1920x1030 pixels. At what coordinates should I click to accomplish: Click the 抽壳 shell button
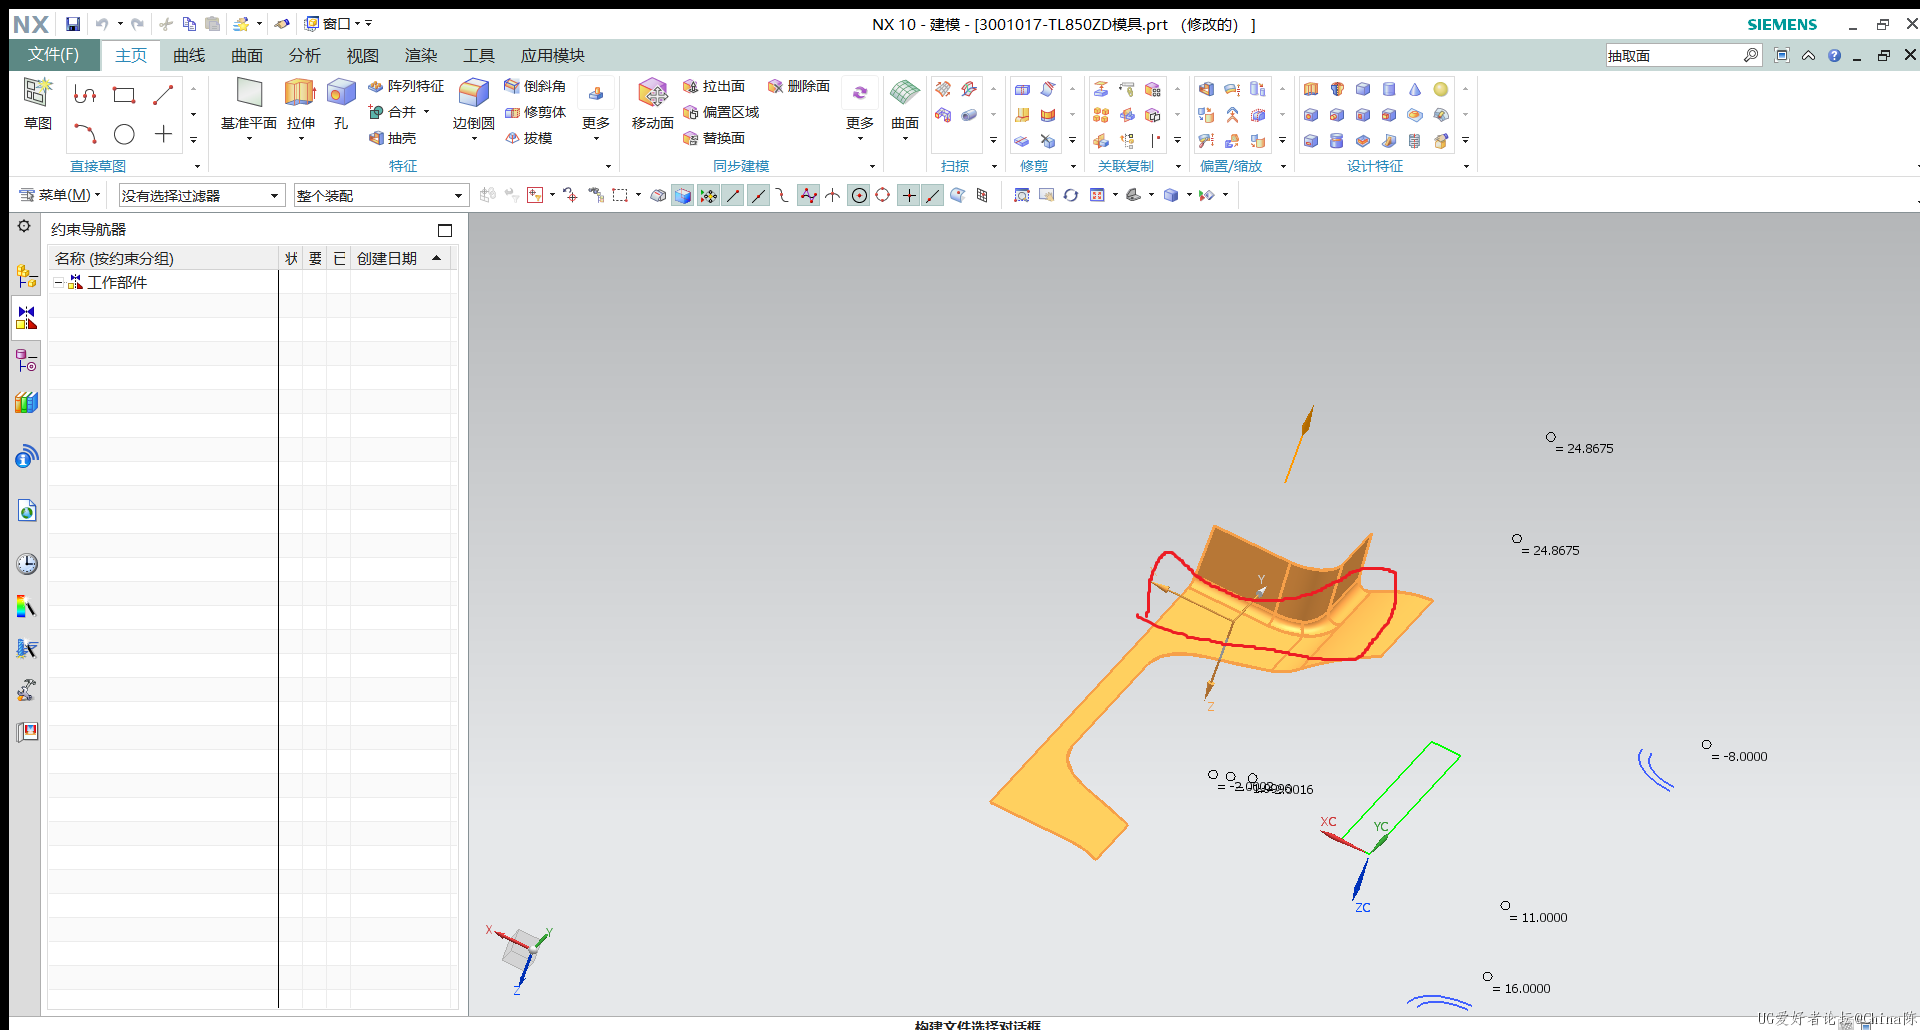click(392, 138)
